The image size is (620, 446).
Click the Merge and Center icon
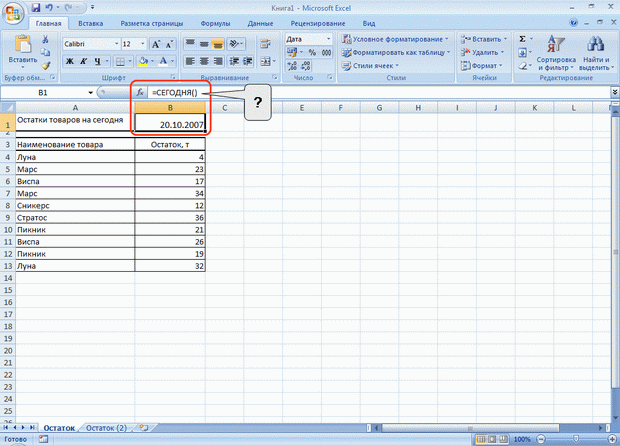(x=266, y=61)
